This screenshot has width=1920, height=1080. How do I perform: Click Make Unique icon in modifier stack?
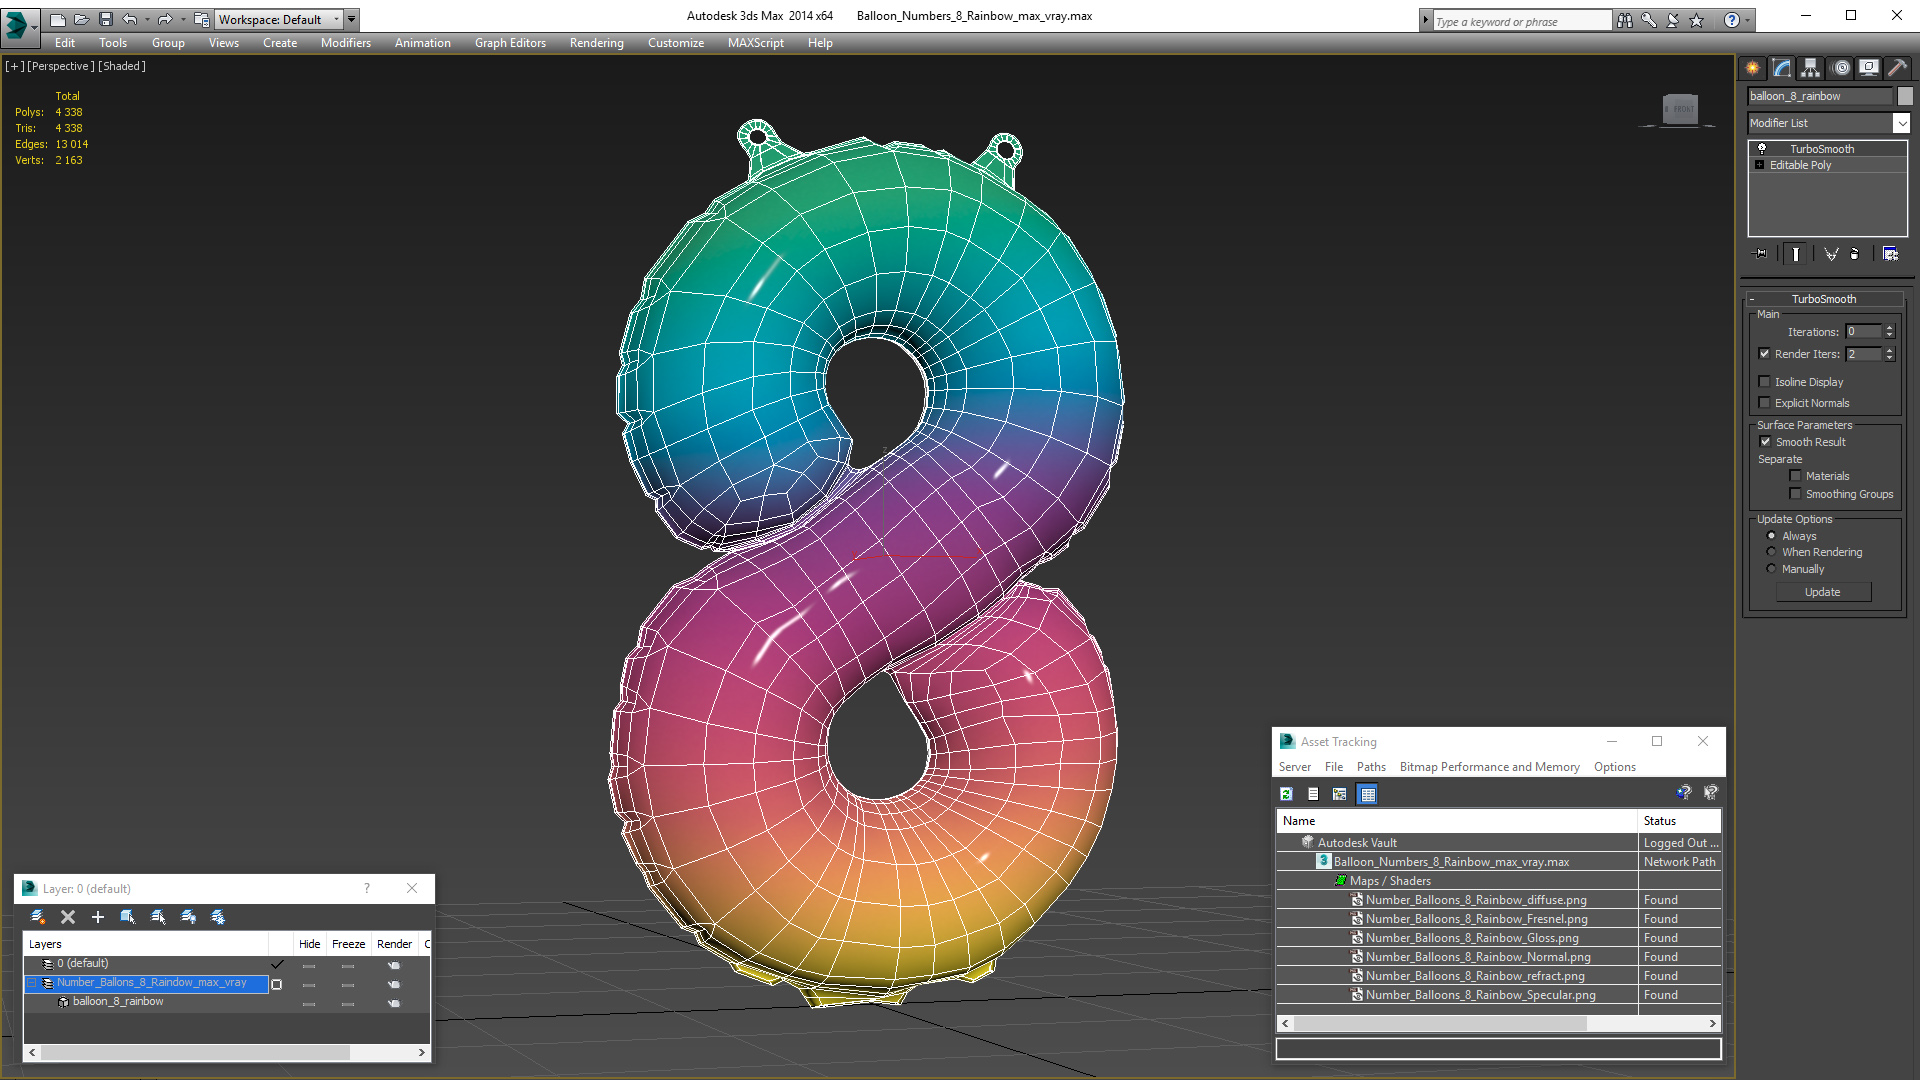[1831, 254]
